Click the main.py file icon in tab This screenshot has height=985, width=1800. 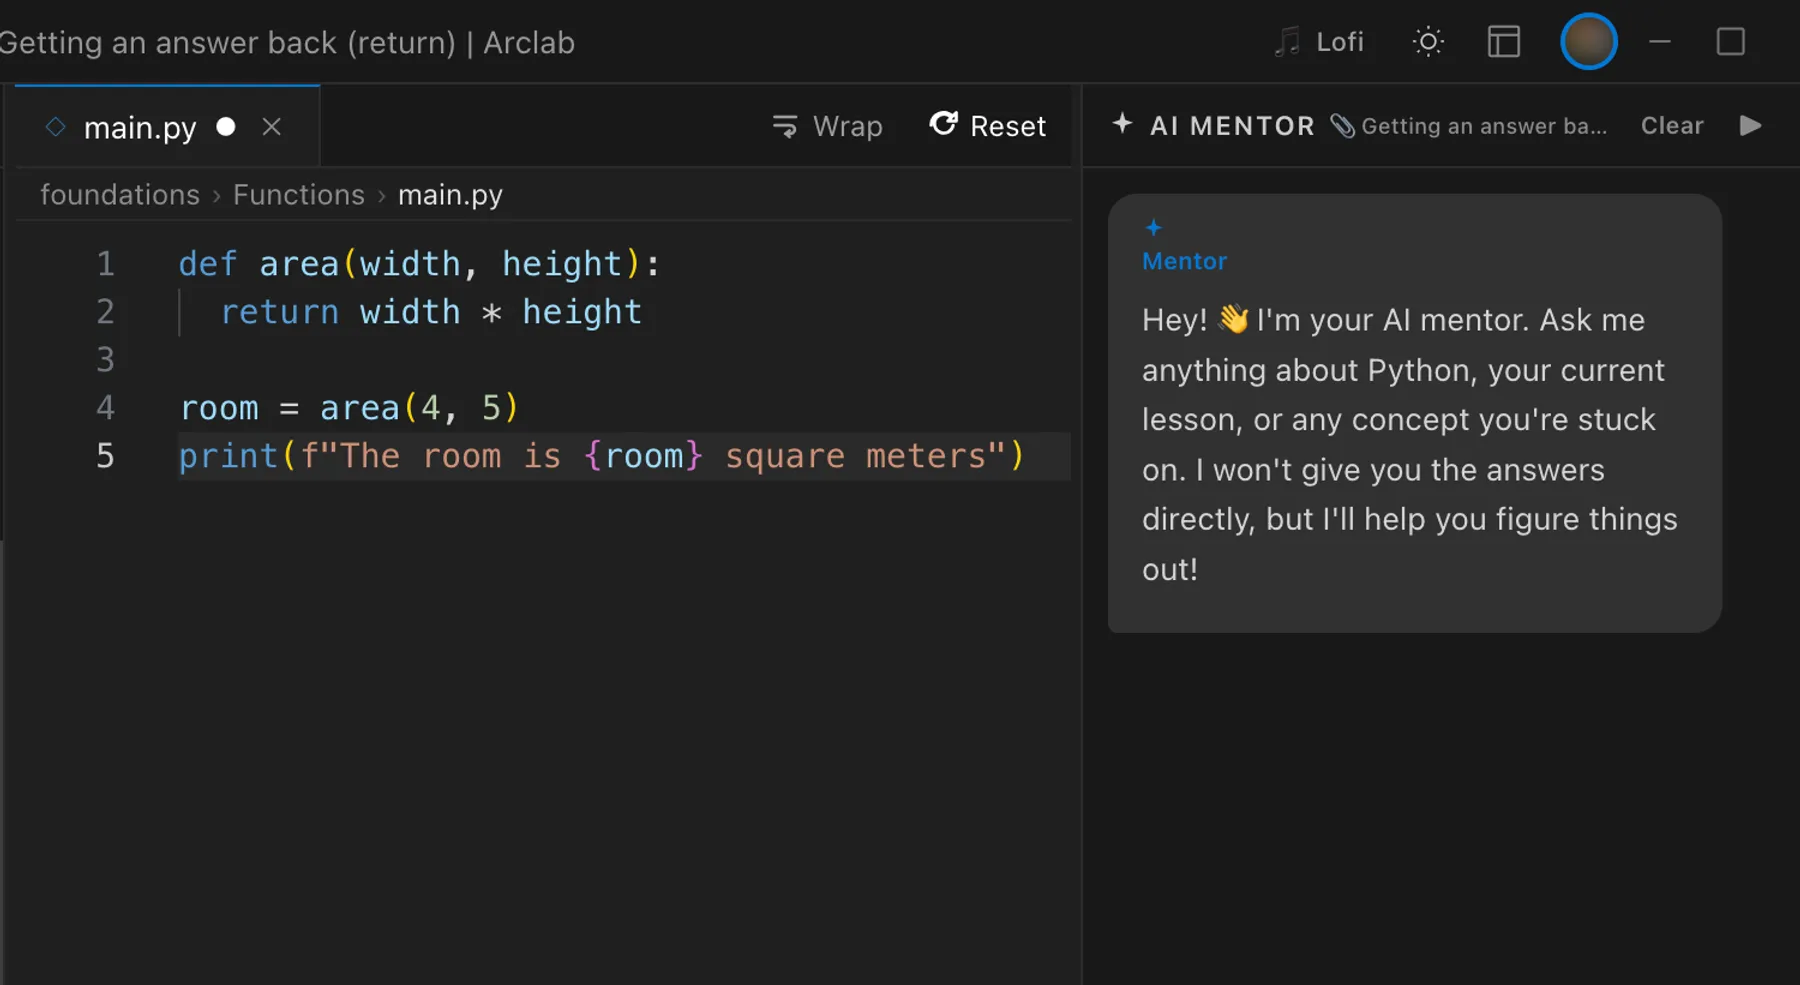pos(56,127)
